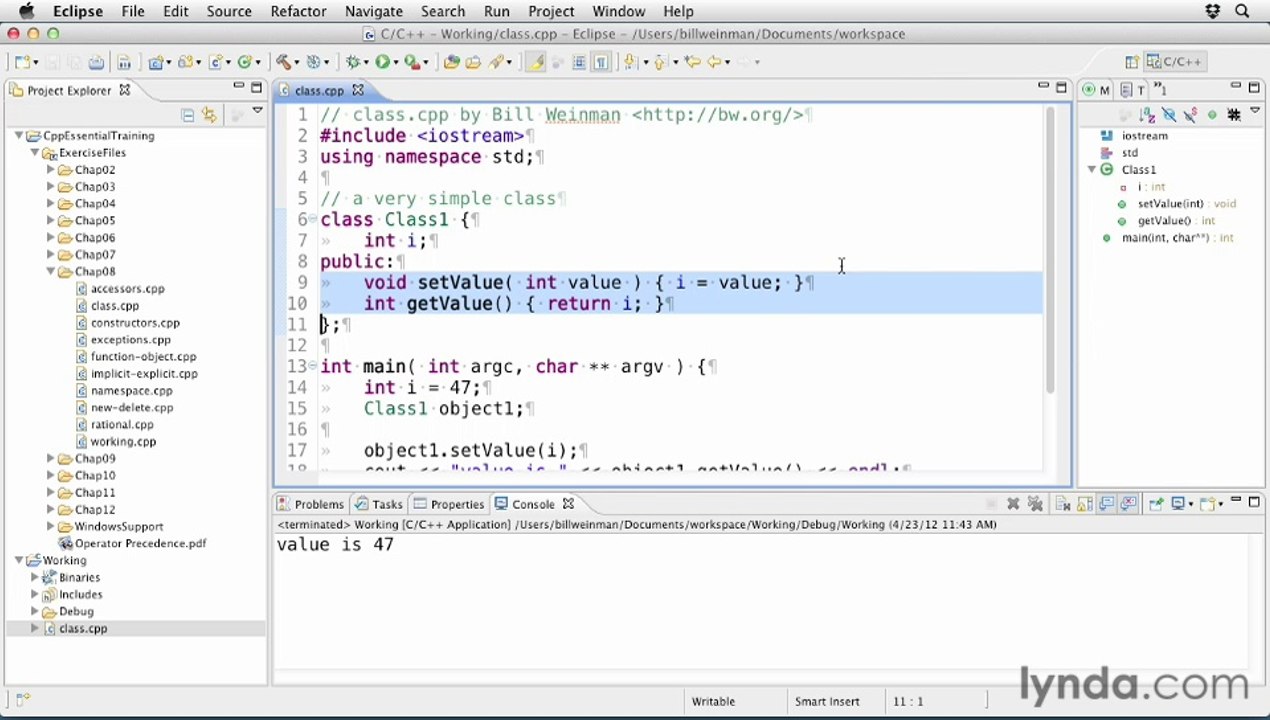Click the Debug (bug) toolbar icon
This screenshot has width=1270, height=720.
[x=352, y=62]
